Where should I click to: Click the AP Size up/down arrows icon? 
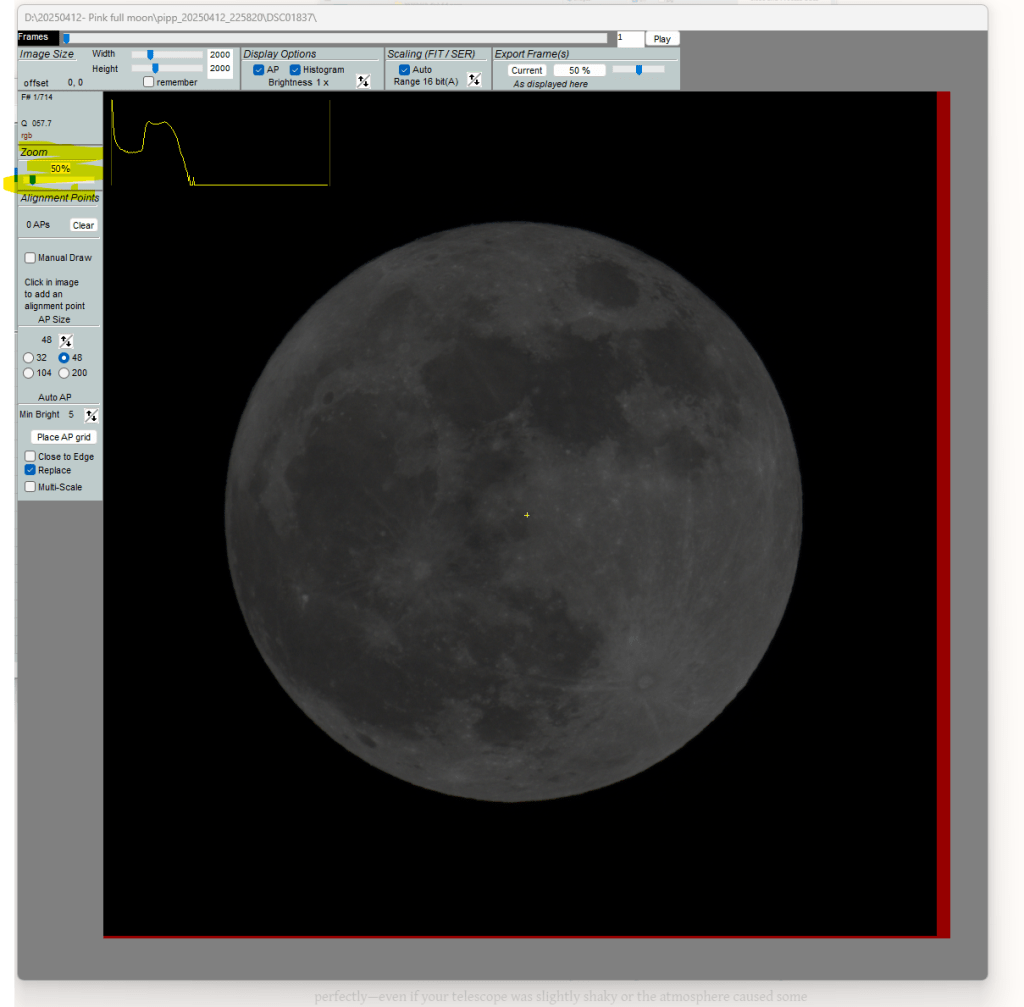[66, 341]
